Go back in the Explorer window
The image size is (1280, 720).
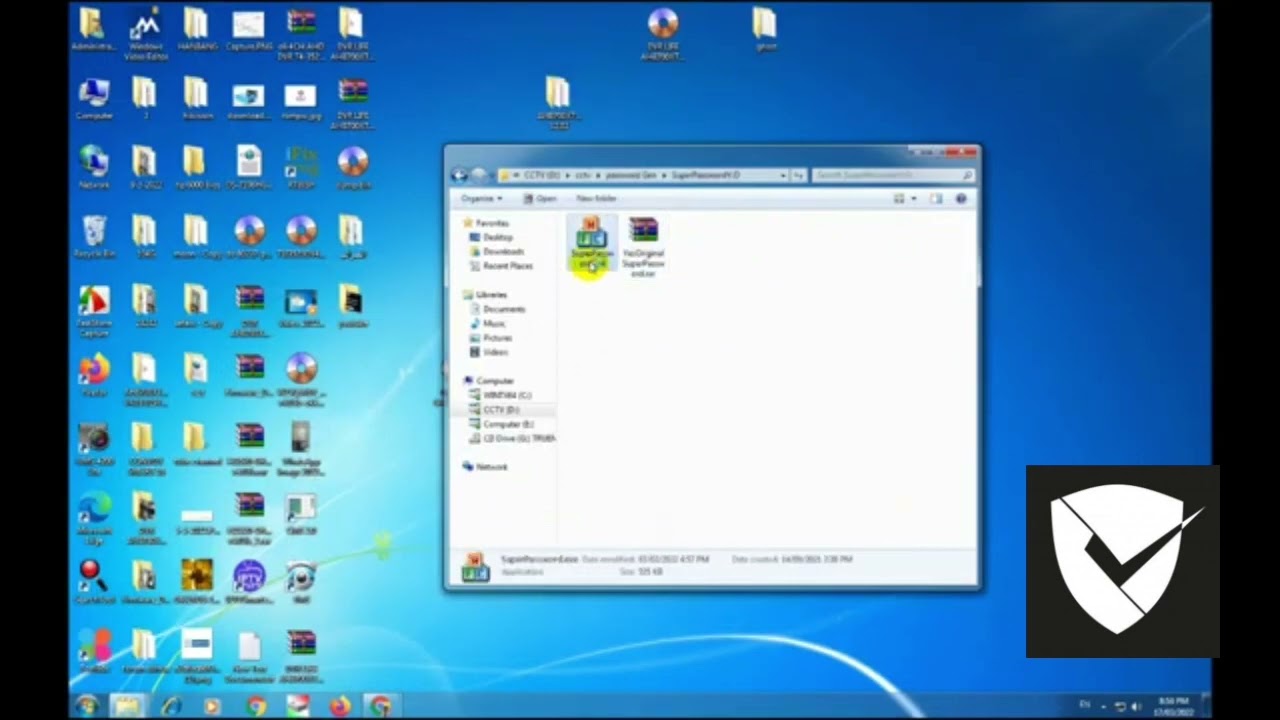tap(459, 175)
